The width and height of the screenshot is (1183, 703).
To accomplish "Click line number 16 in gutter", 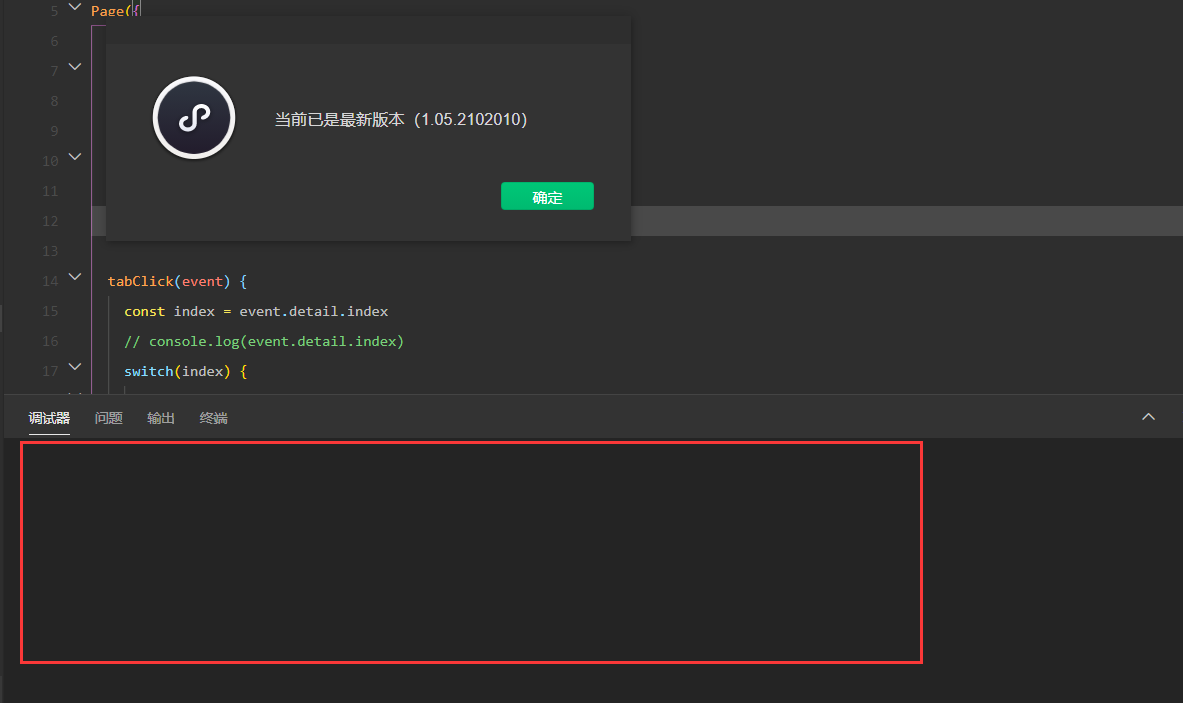I will click(x=50, y=342).
